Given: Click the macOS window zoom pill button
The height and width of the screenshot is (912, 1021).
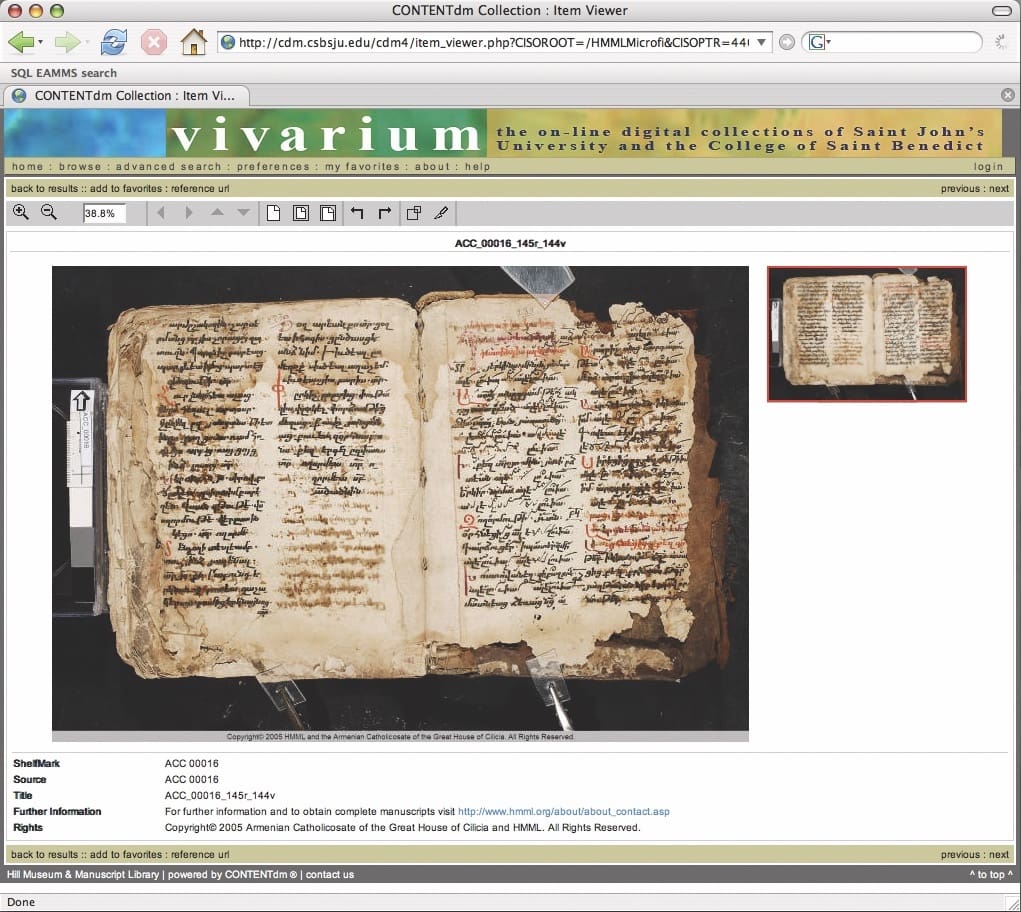Looking at the screenshot, I should 1001,10.
